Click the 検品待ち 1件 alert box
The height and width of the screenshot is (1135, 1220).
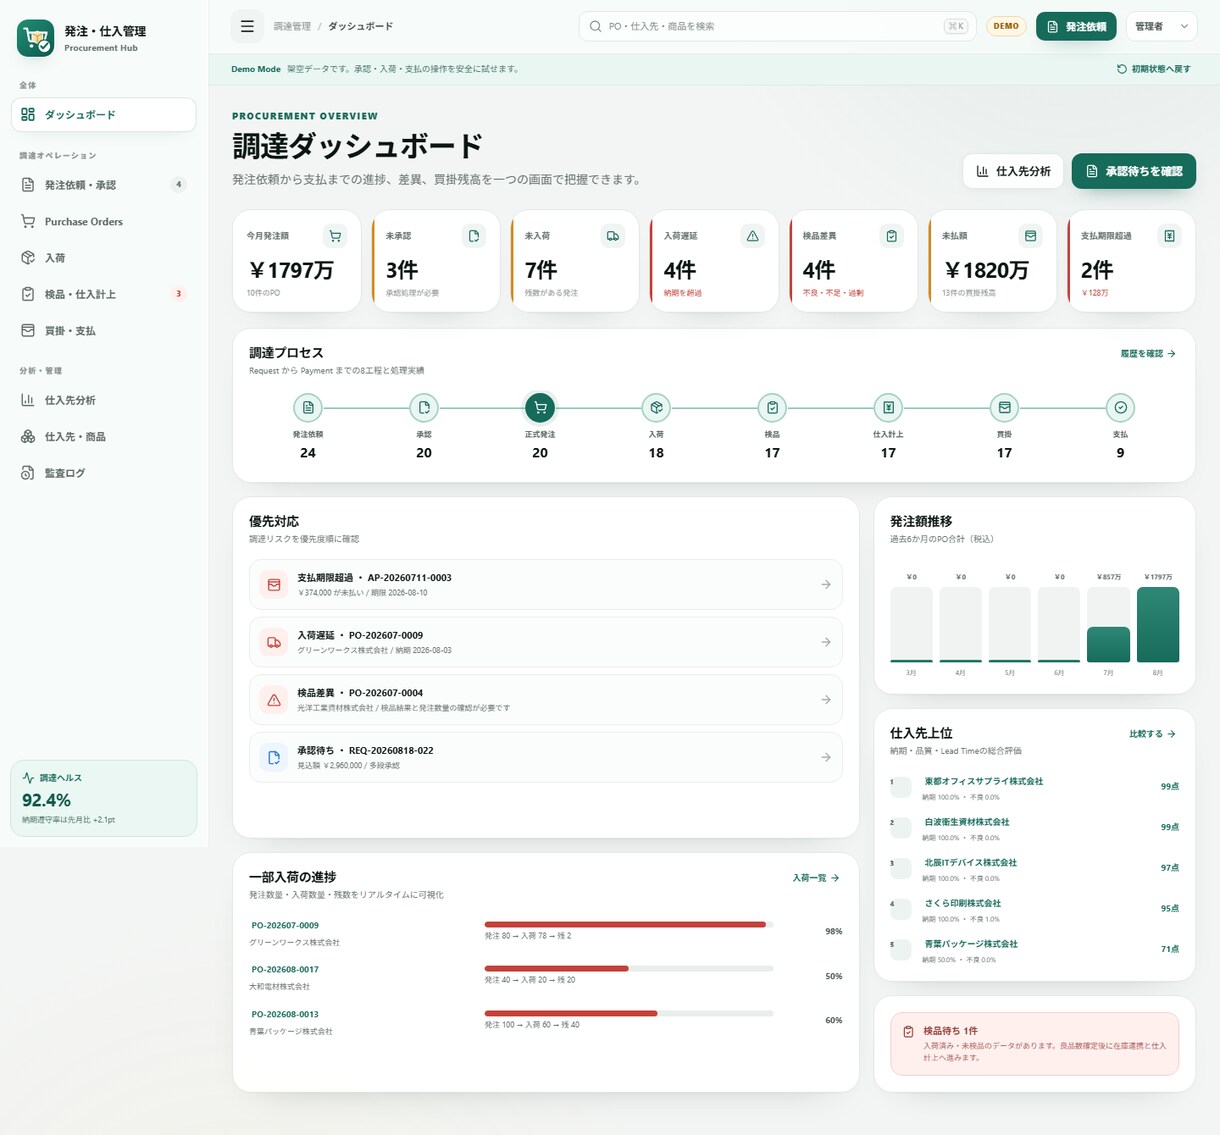click(x=1034, y=1044)
